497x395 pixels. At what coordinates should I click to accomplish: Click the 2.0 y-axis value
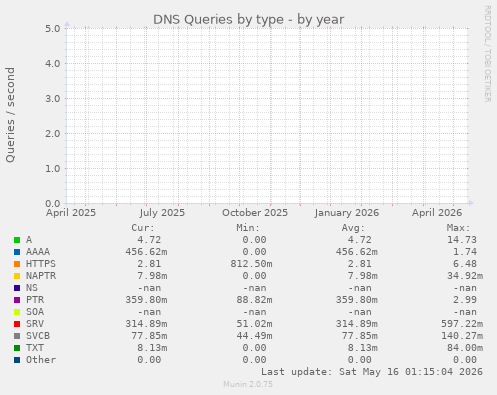pos(53,133)
